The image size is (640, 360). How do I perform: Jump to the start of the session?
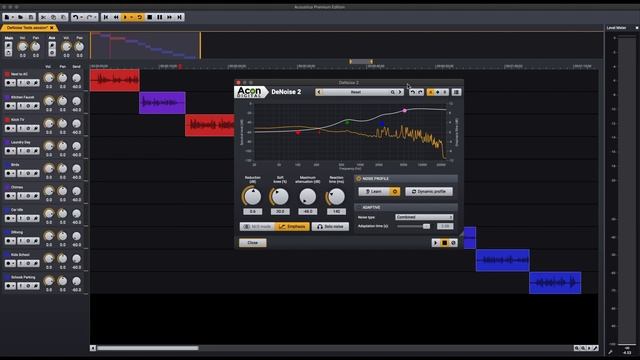(x=106, y=17)
